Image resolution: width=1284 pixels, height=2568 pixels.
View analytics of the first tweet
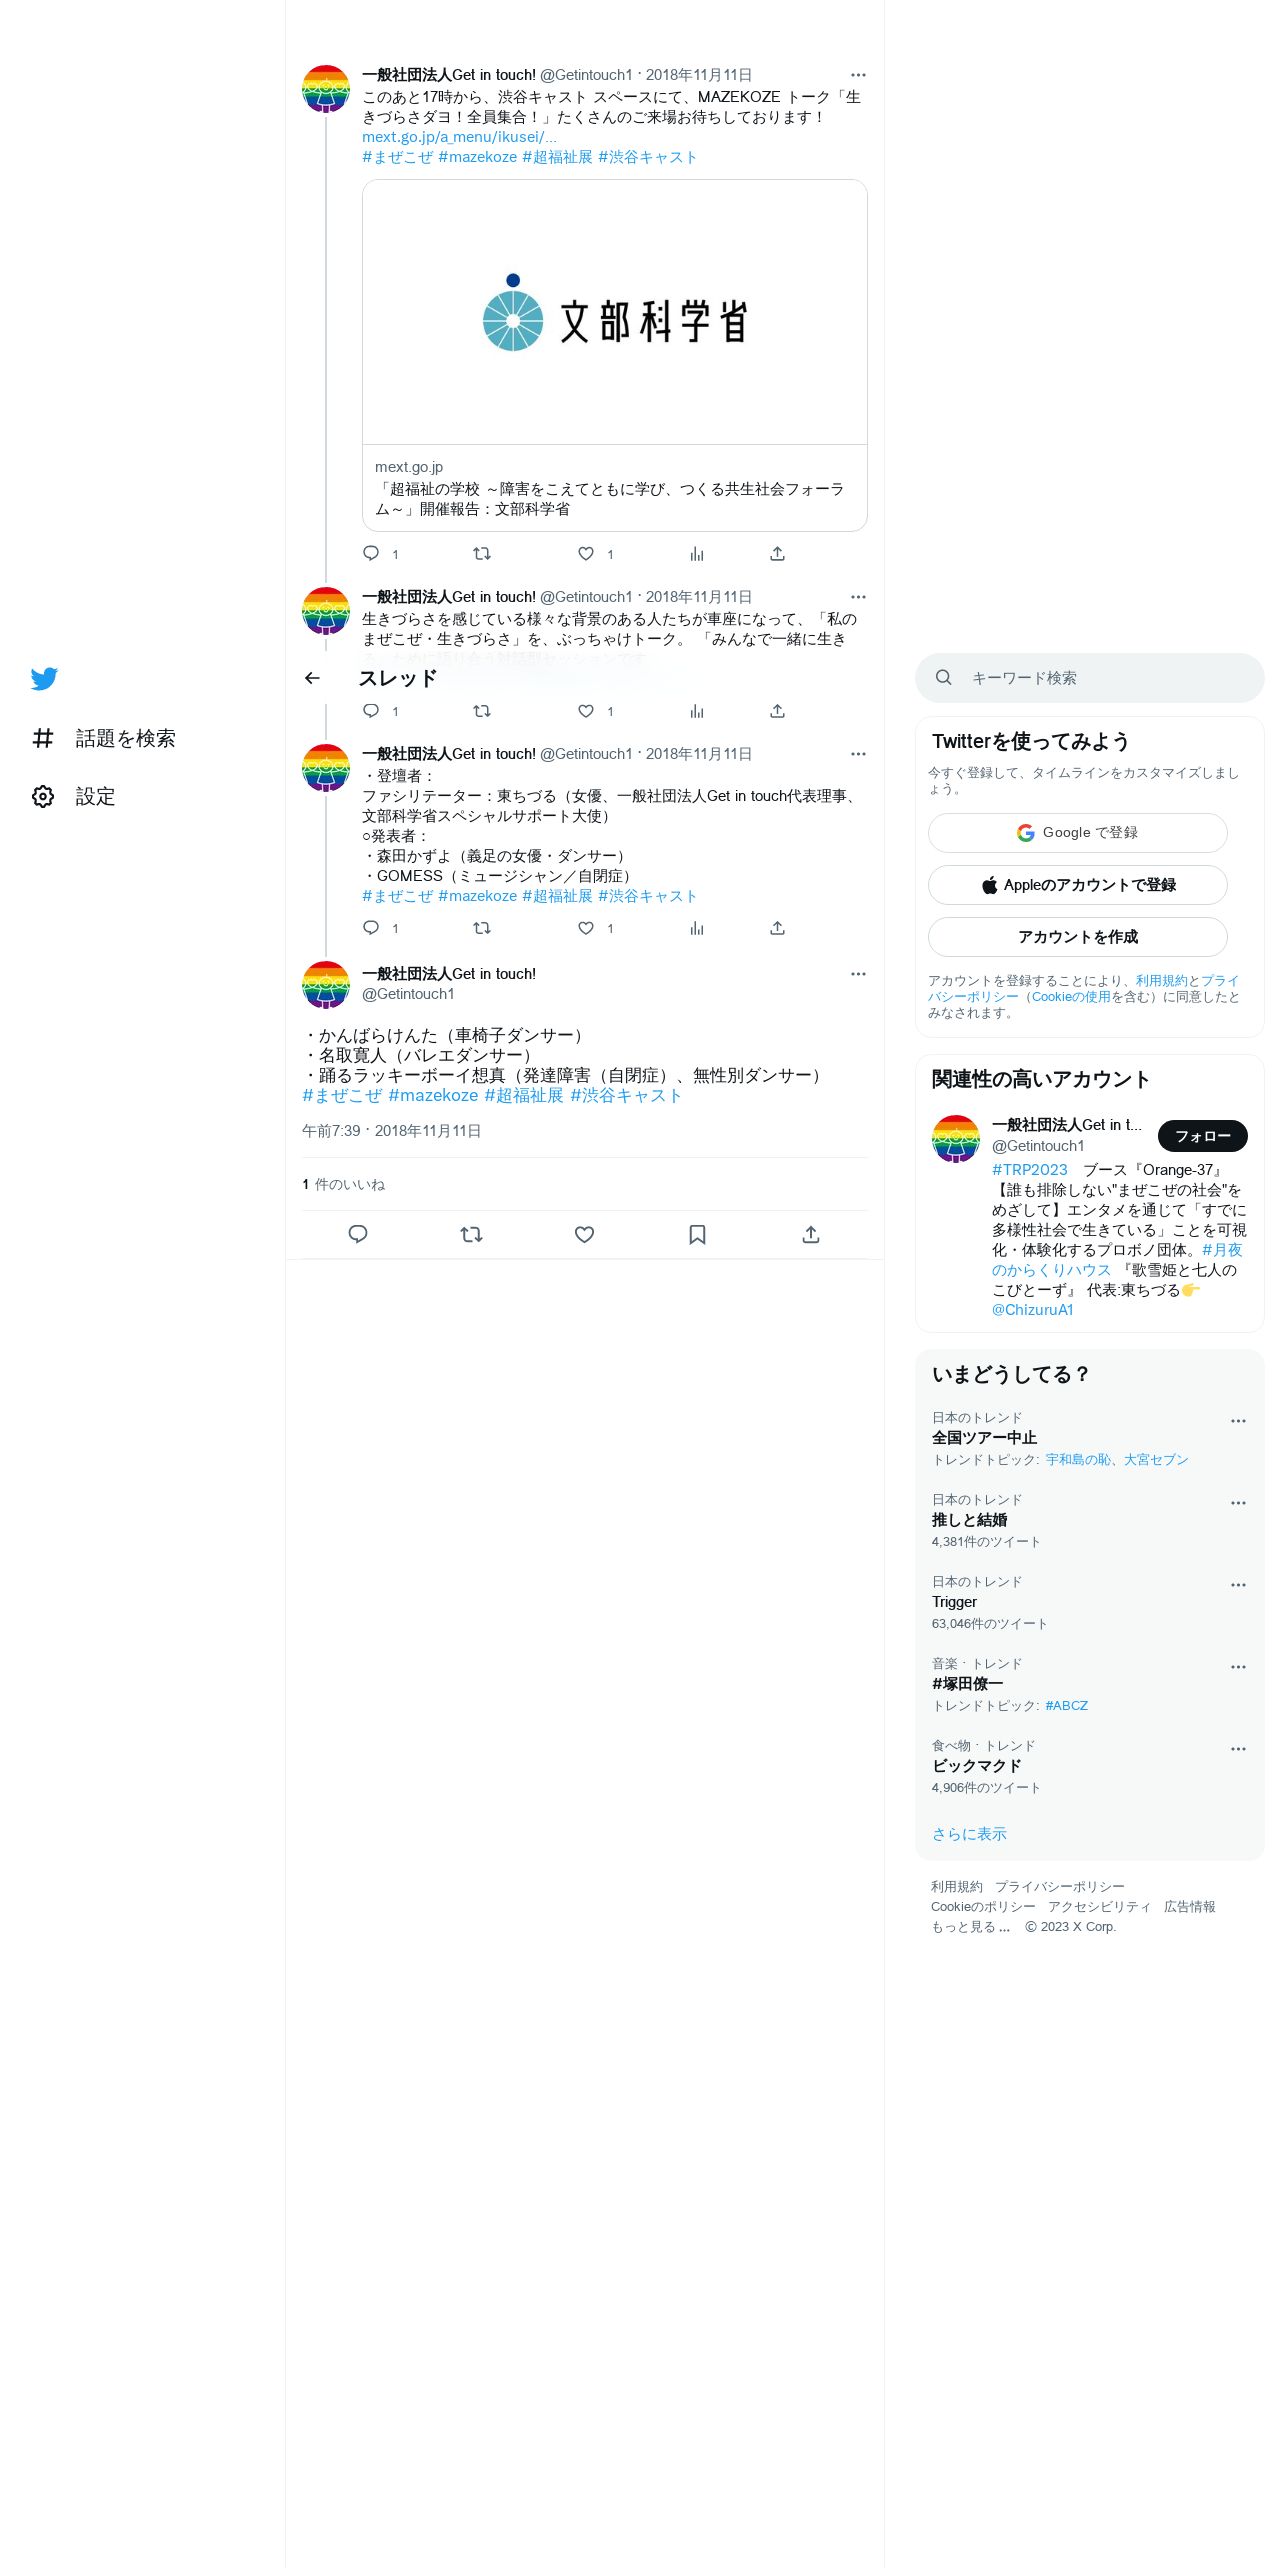coord(697,554)
